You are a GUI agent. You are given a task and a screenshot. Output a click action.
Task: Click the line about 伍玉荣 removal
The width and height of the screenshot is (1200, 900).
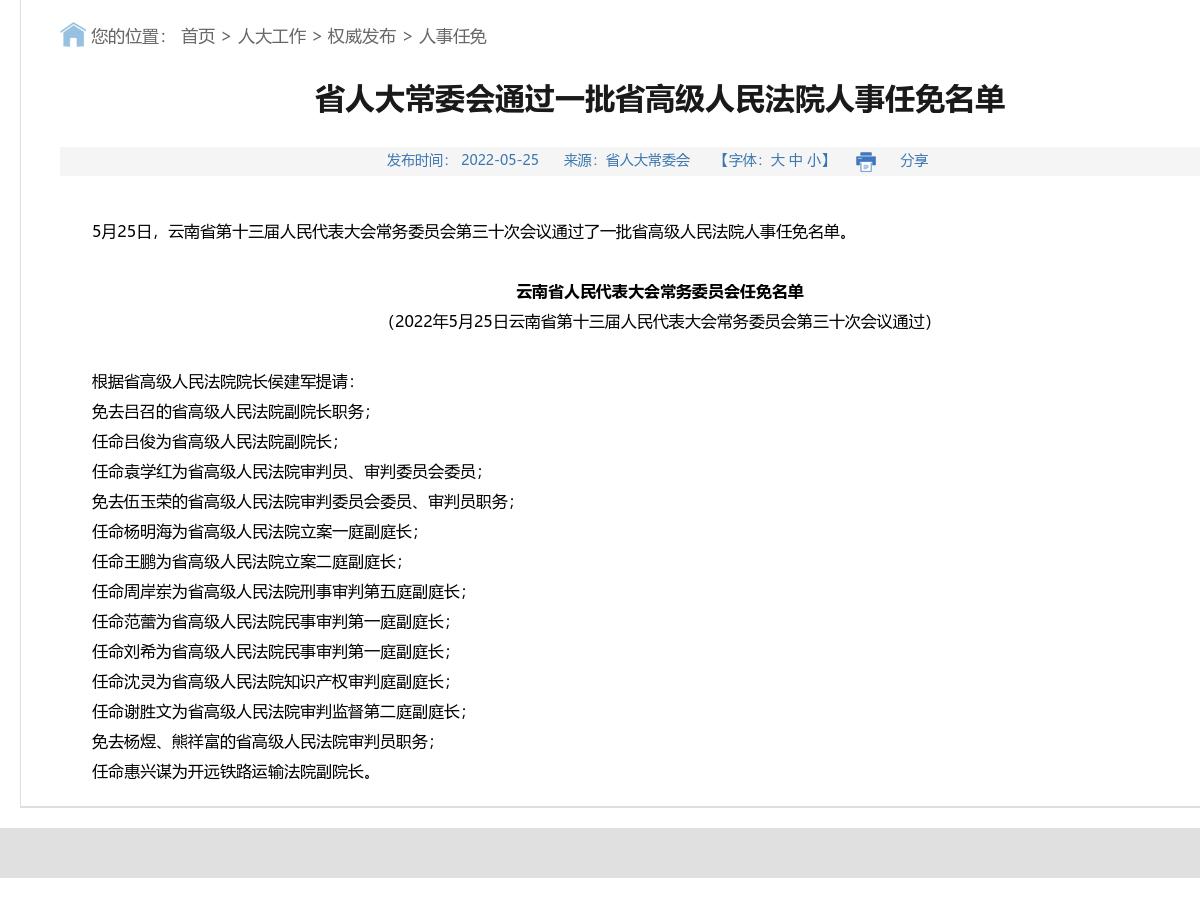(x=304, y=502)
